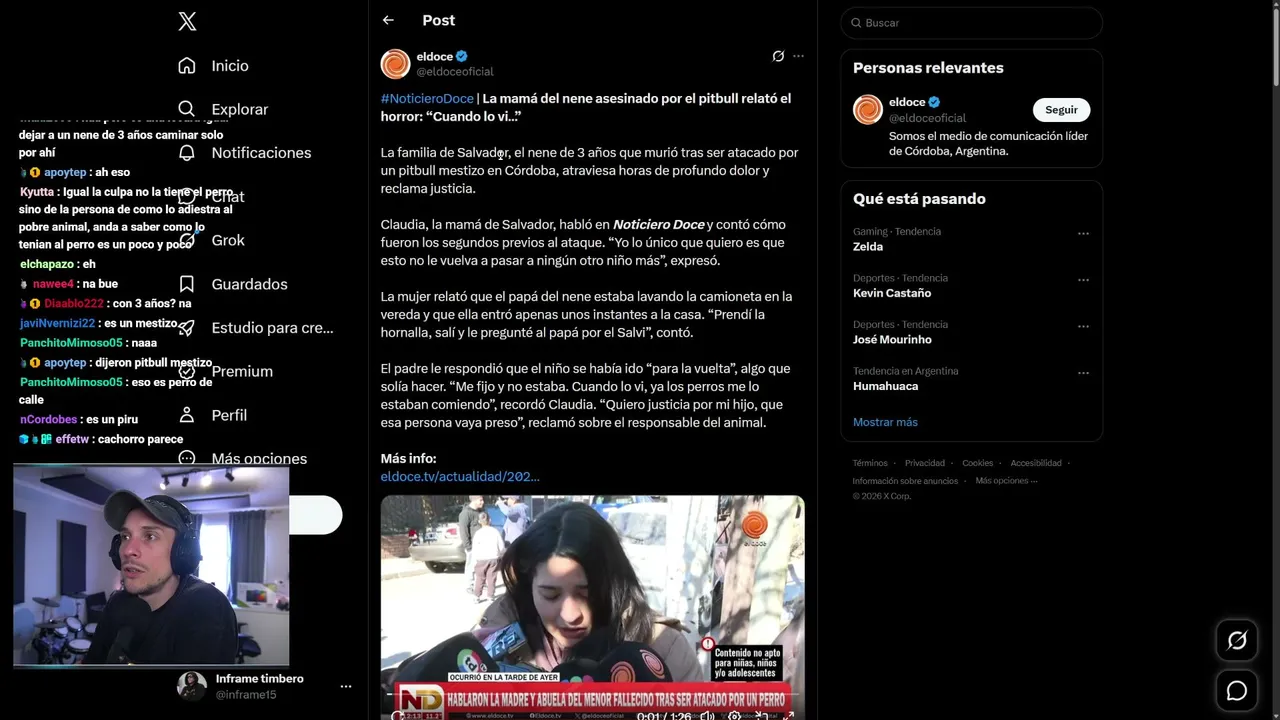
Task: Open more options for the Humahuaca trend
Action: [x=1083, y=373]
